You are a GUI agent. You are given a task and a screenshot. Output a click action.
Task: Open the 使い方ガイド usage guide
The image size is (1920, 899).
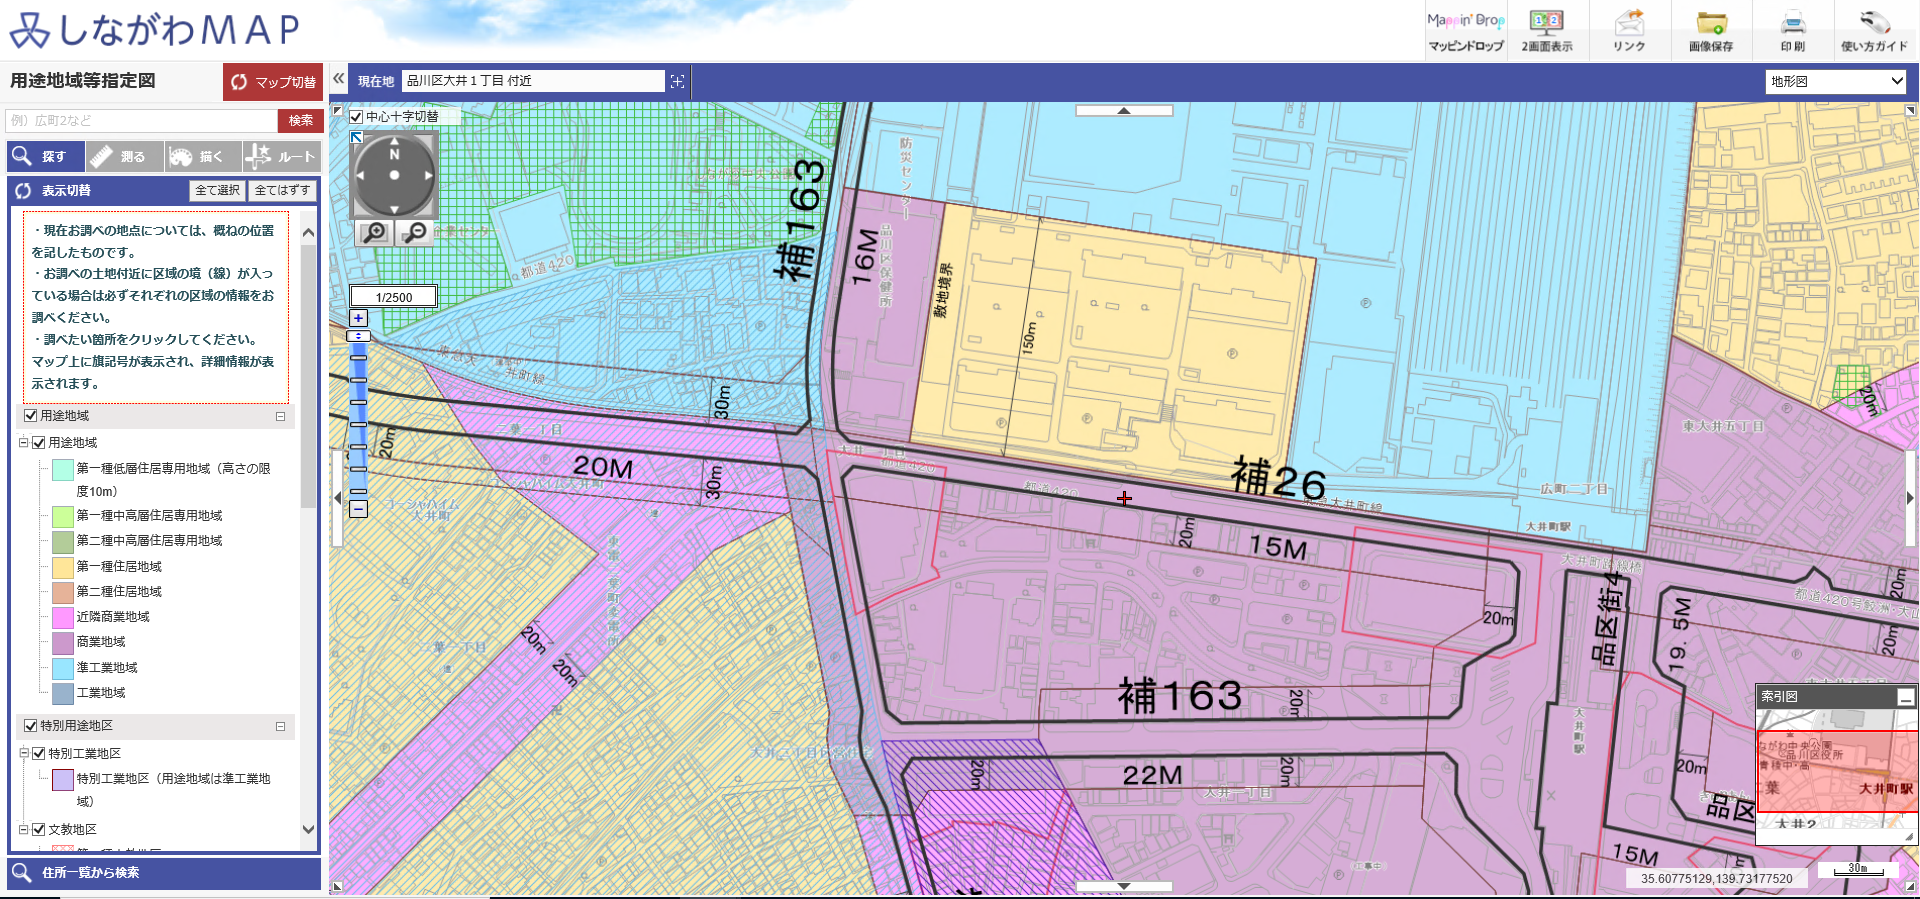(1875, 31)
